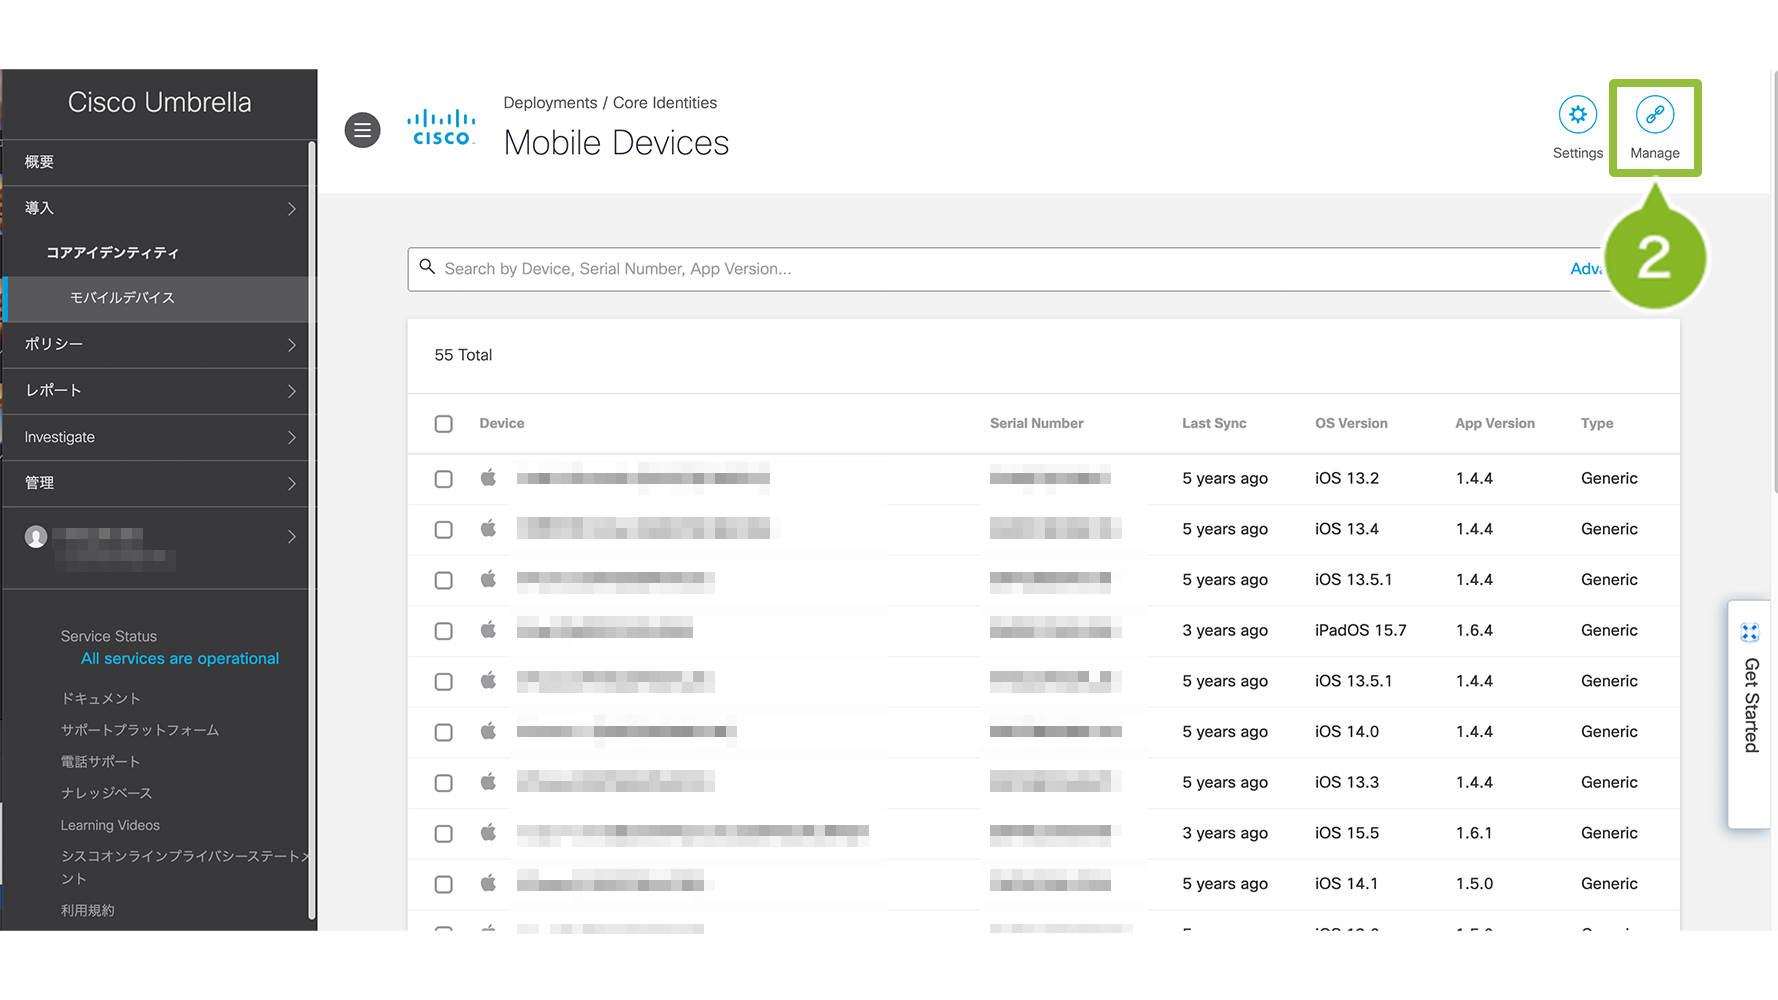Check the box for the iOS 13.2 device

tap(444, 479)
